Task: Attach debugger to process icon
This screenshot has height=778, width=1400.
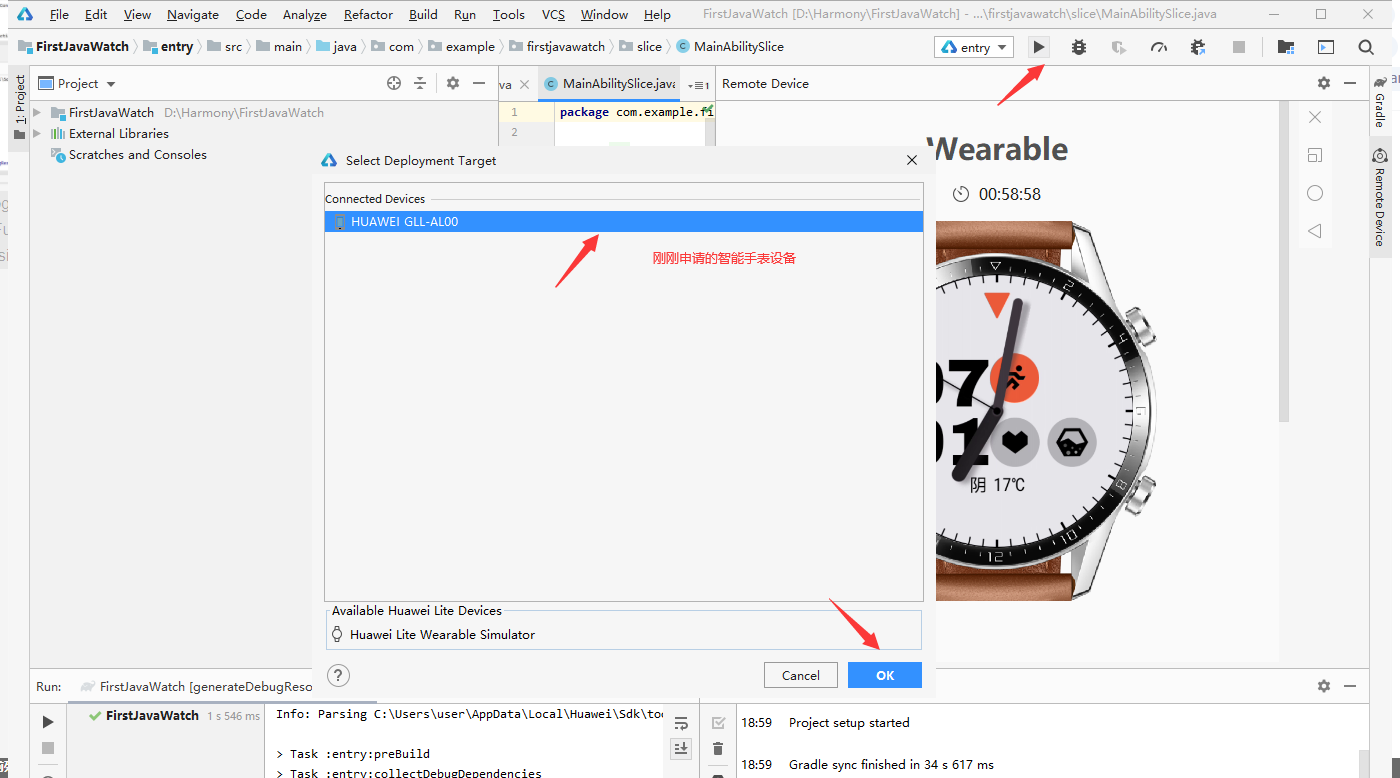Action: [x=1198, y=47]
